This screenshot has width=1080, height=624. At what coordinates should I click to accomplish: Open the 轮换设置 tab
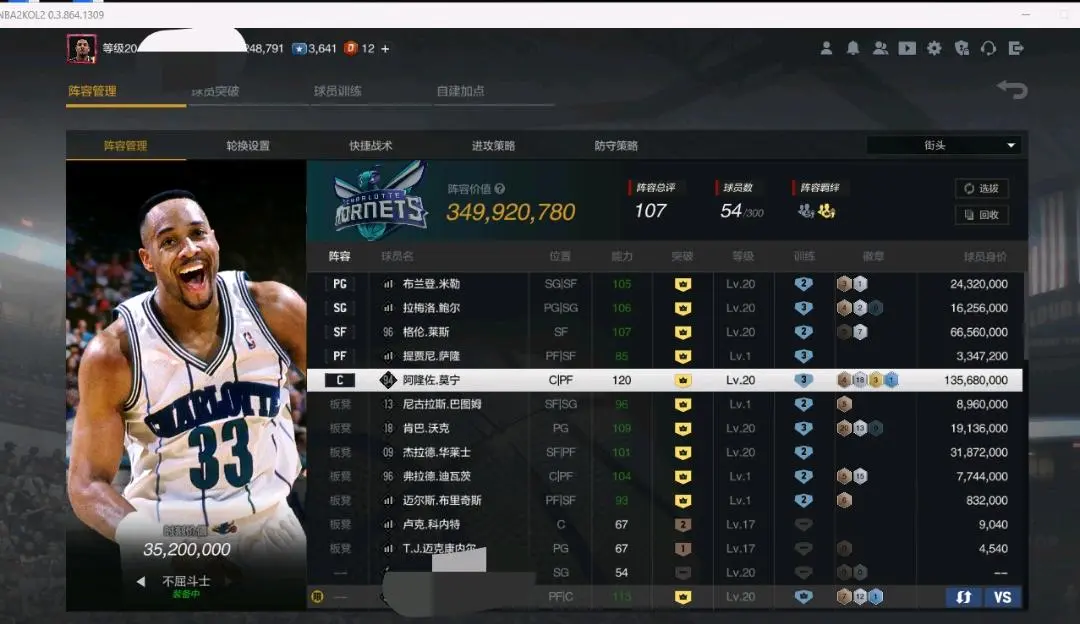tap(248, 146)
